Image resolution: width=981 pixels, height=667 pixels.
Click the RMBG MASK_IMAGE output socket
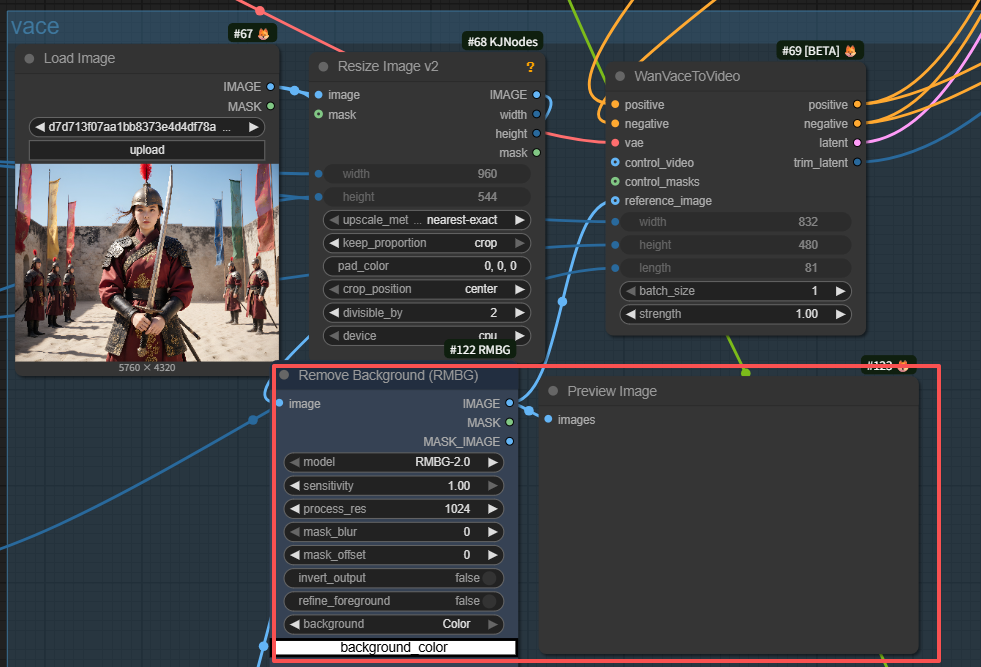coord(509,442)
